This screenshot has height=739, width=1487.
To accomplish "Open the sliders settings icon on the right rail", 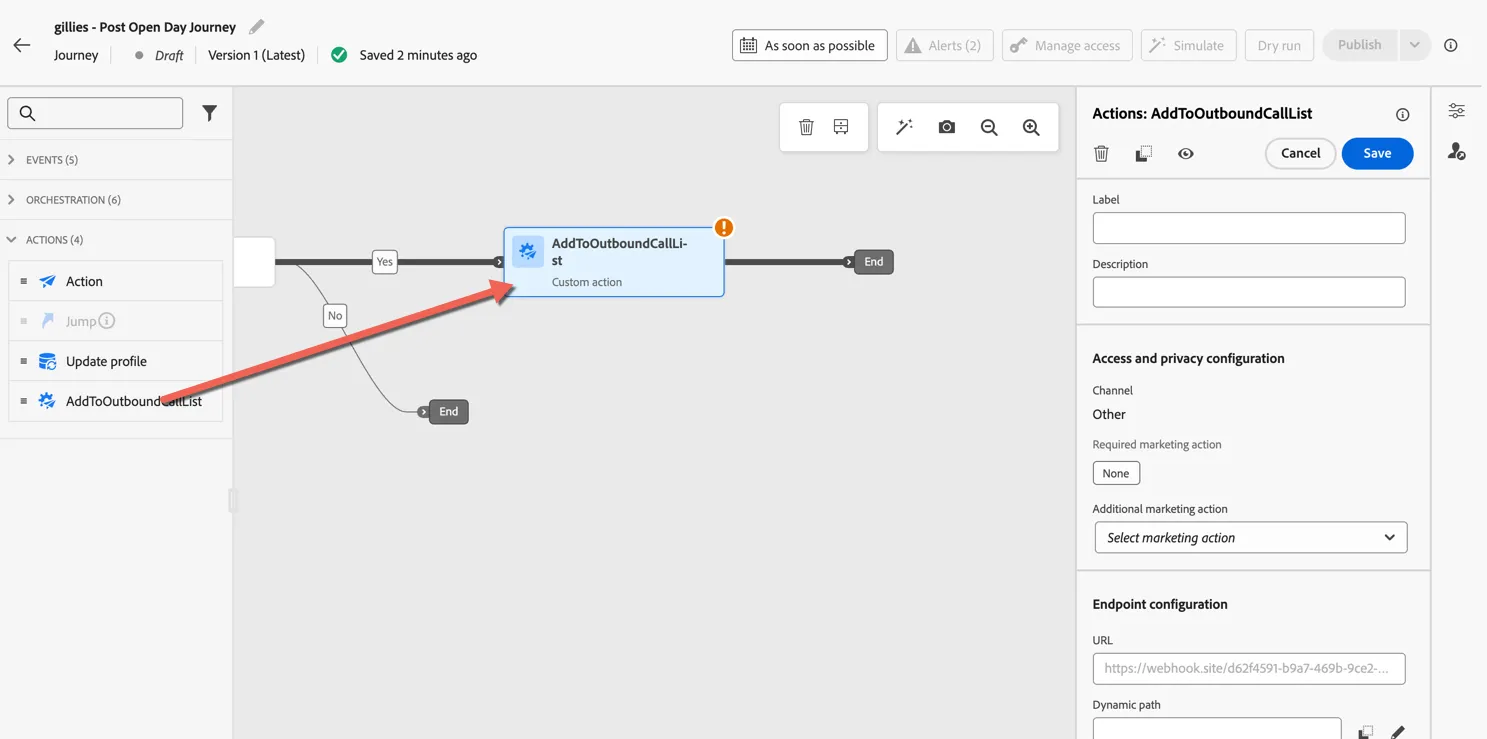I will pyautogui.click(x=1456, y=111).
